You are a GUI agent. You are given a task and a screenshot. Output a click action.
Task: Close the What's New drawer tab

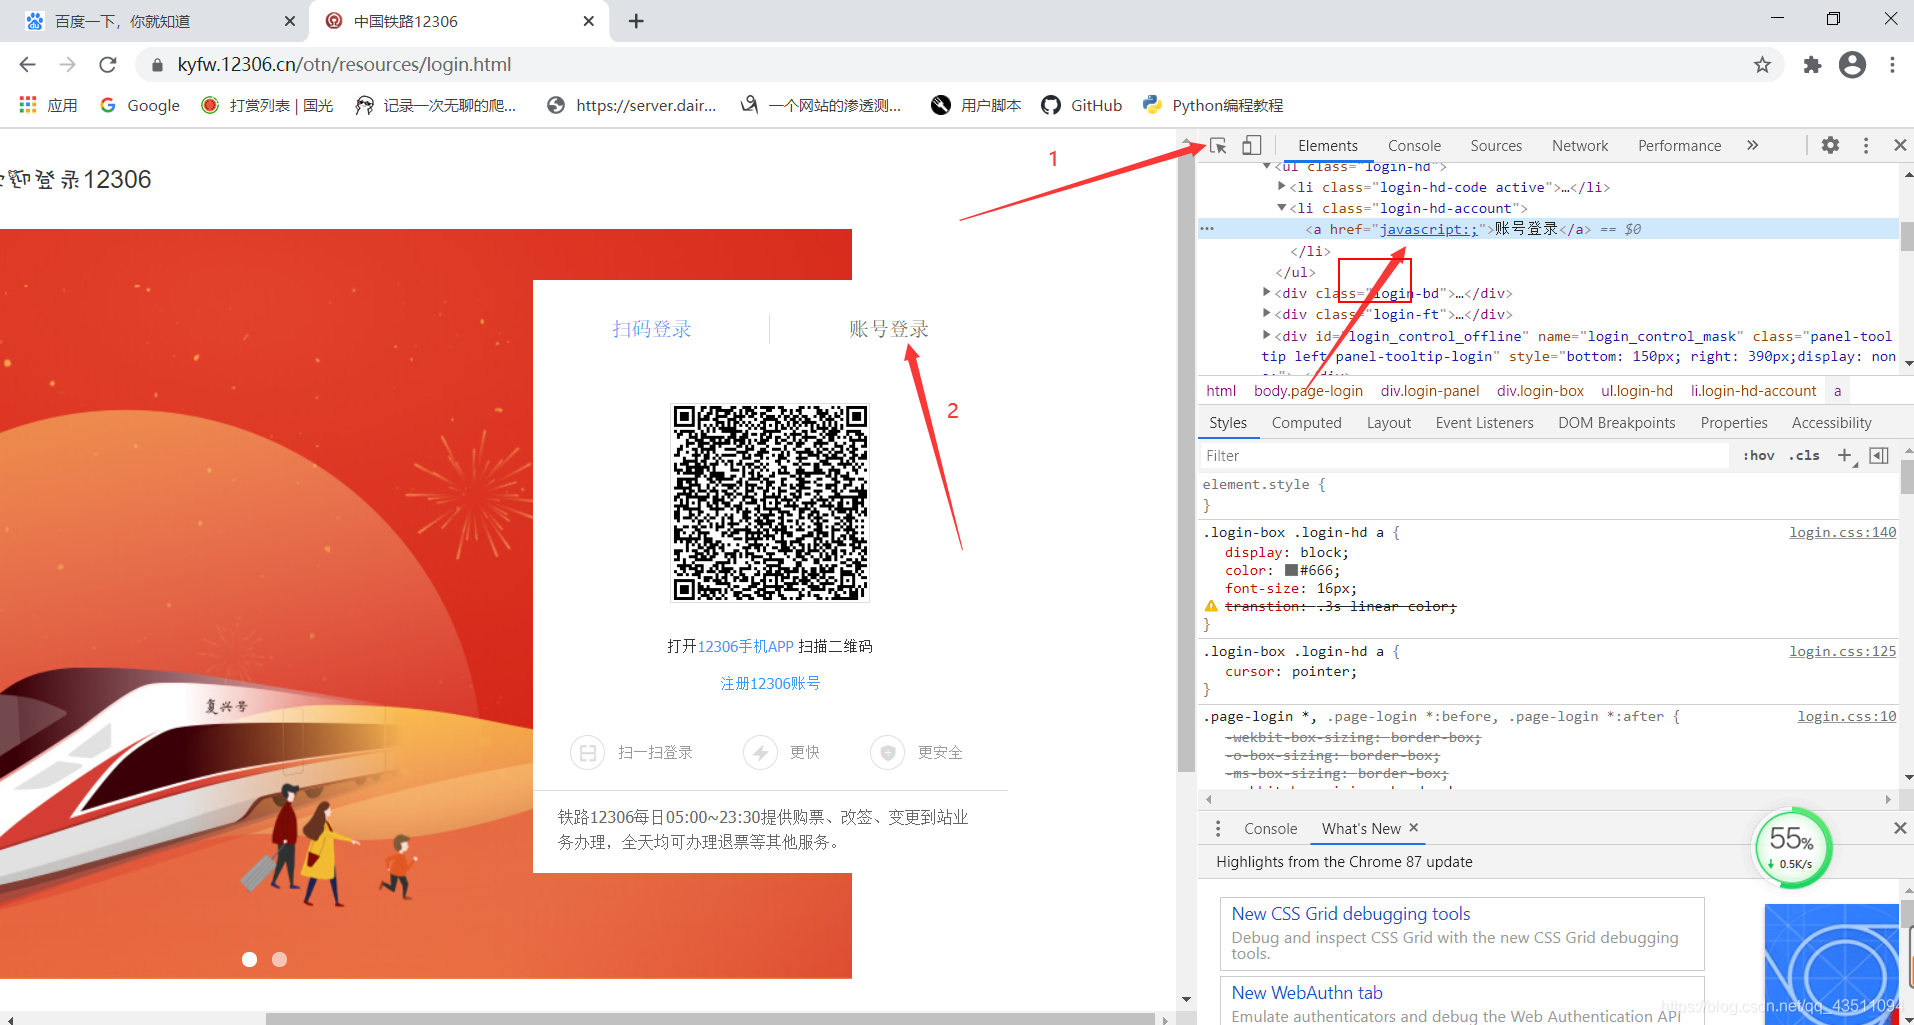coord(1414,828)
